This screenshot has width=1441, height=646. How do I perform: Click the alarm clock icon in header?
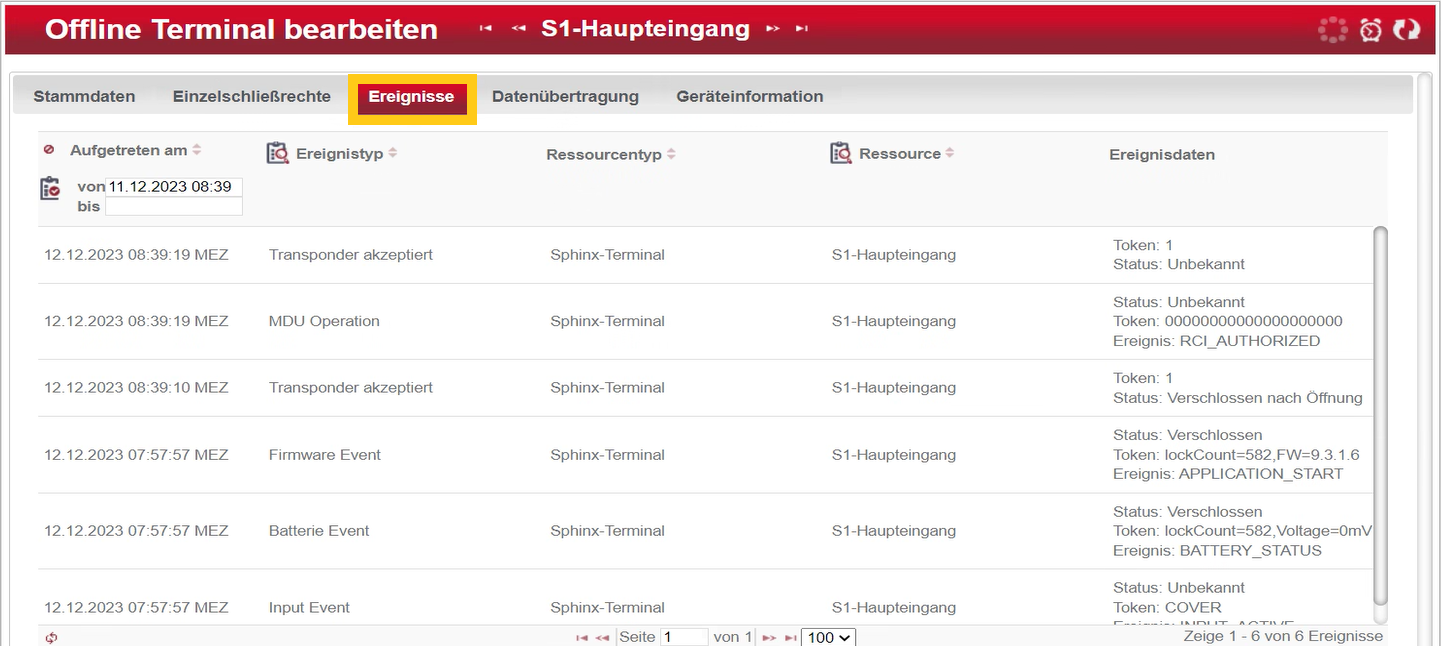(1371, 30)
